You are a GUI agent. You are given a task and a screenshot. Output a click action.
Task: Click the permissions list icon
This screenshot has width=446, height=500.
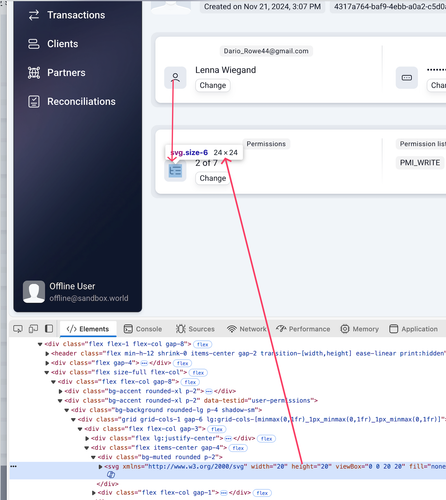(175, 171)
